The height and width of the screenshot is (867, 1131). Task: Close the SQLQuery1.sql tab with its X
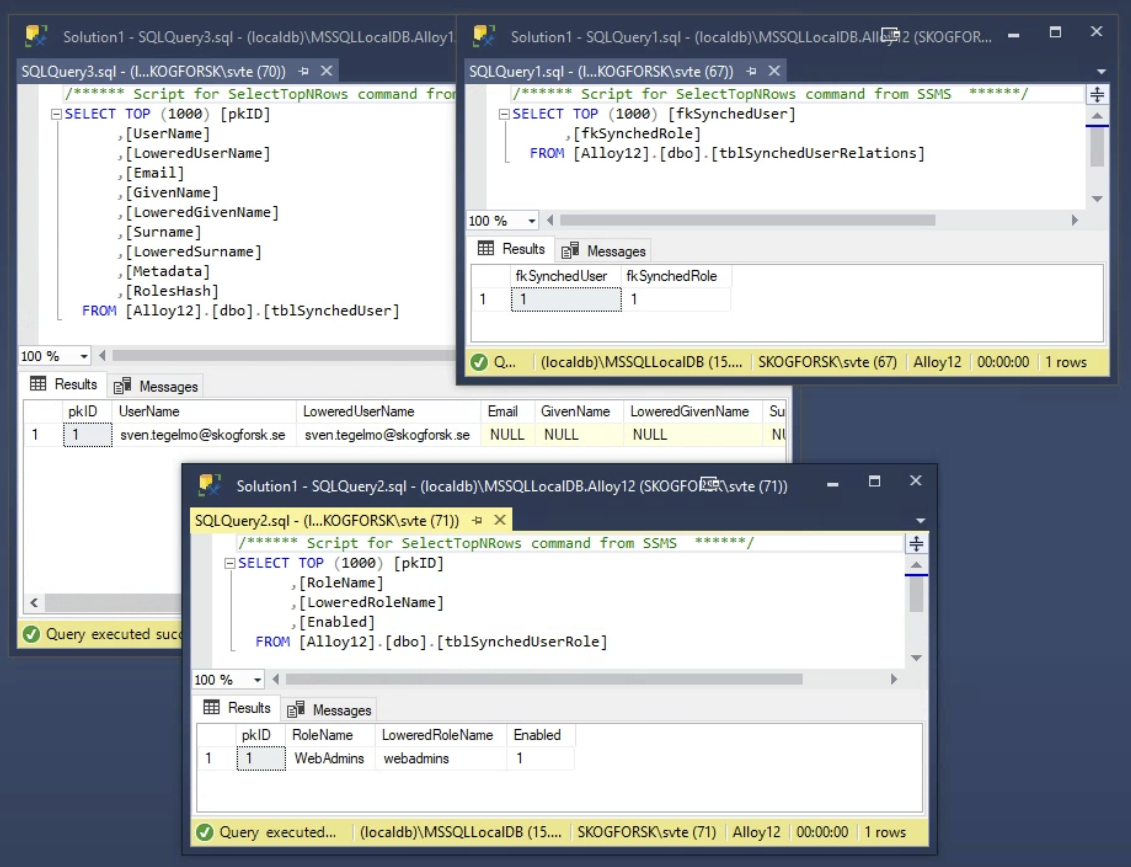point(774,71)
